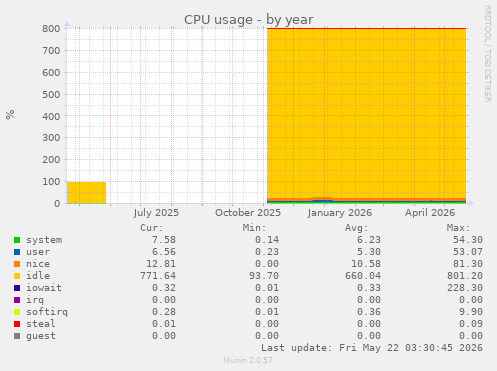This screenshot has width=497, height=371.
Task: Click the system maximum value 54.30
Action: (468, 240)
